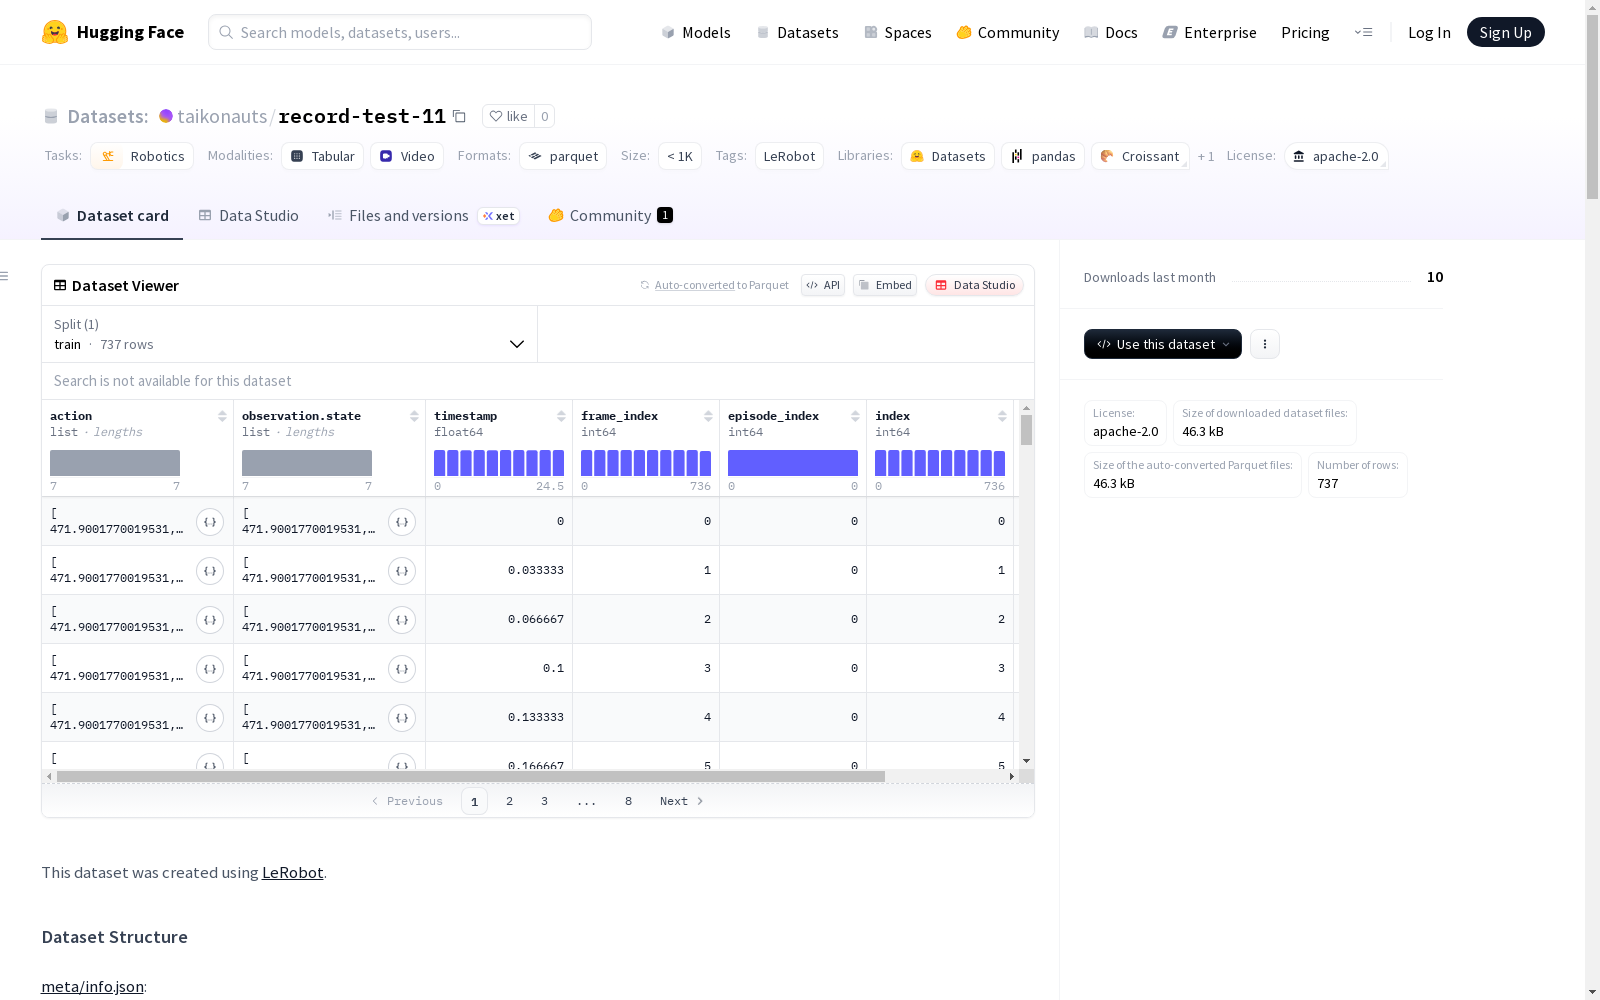This screenshot has height=1000, width=1600.
Task: Expand observation.state cell in the 0.066667 row
Action: 402,620
